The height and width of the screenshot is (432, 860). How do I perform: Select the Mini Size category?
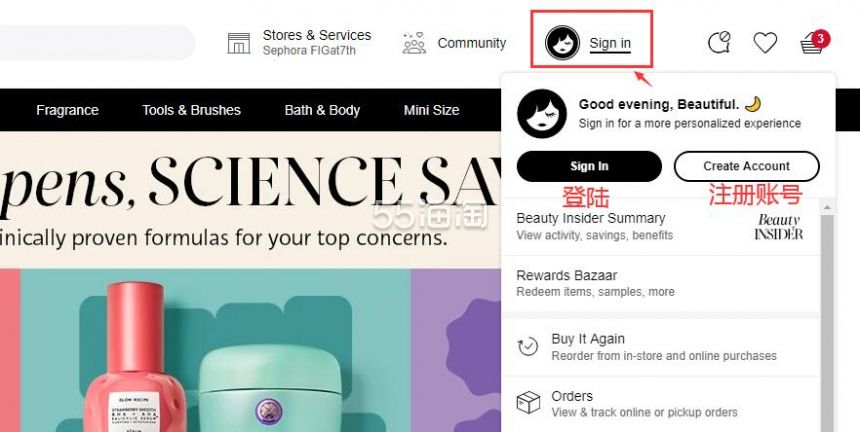click(x=432, y=110)
